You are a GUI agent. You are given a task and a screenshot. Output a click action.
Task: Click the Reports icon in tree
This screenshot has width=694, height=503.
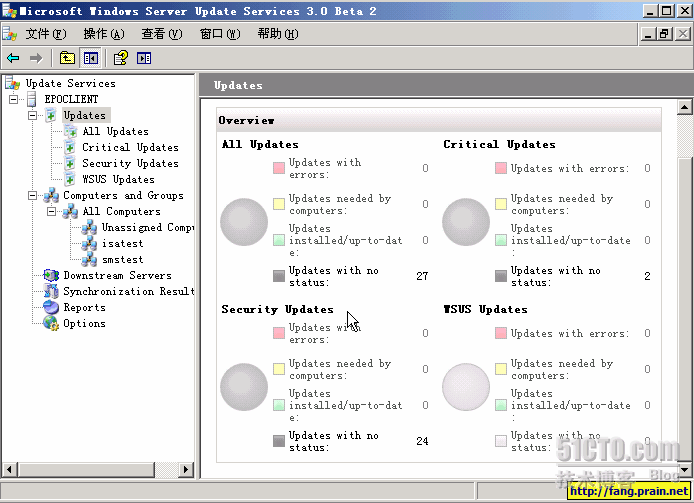[x=51, y=307]
